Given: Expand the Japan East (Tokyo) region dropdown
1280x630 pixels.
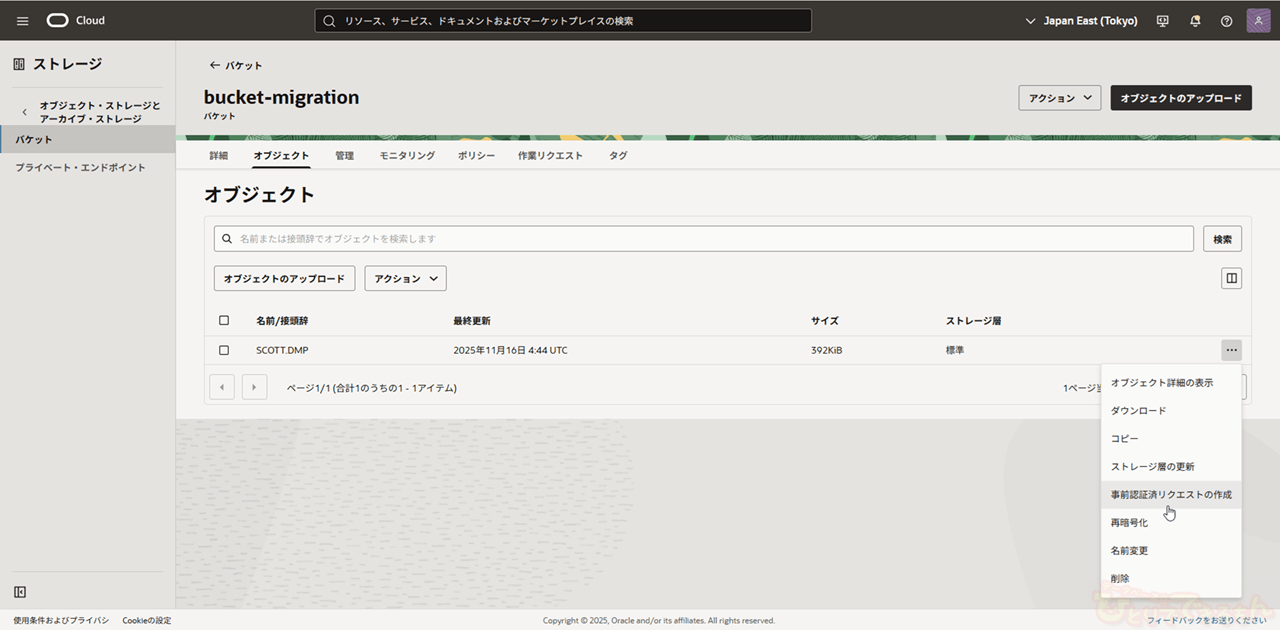Looking at the screenshot, I should 1082,21.
